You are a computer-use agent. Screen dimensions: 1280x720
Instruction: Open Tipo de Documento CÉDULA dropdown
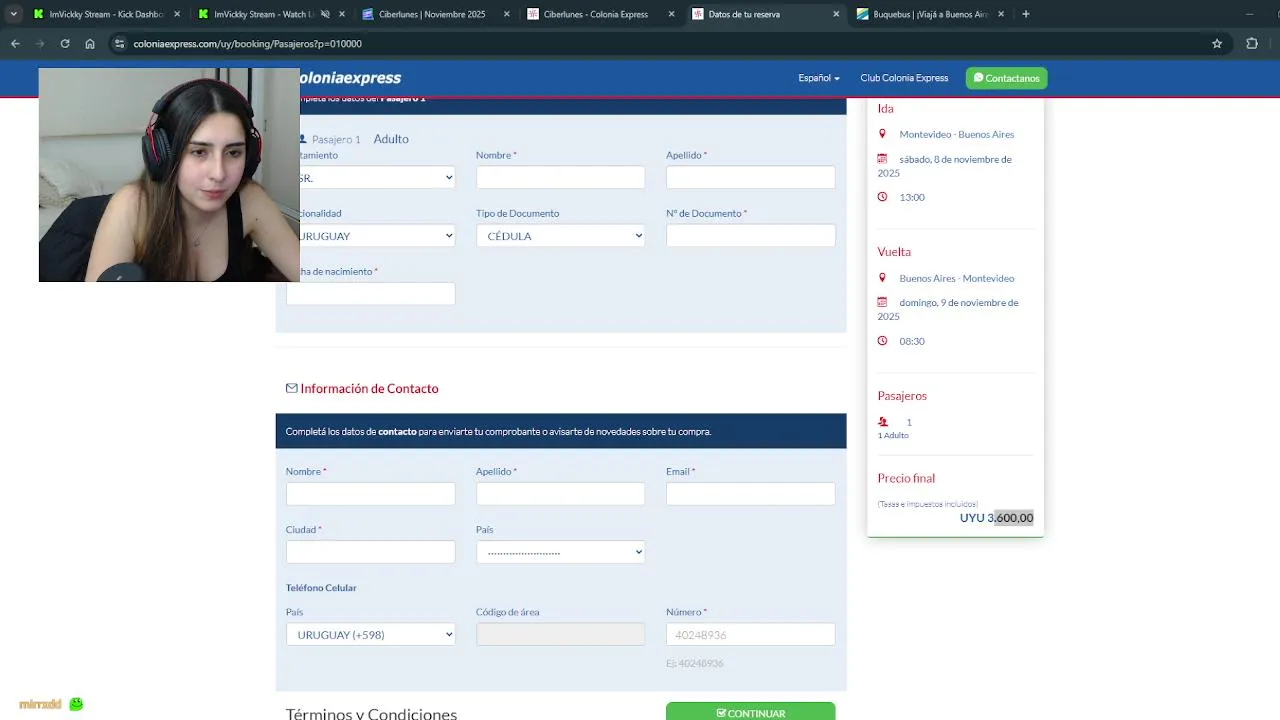(560, 235)
